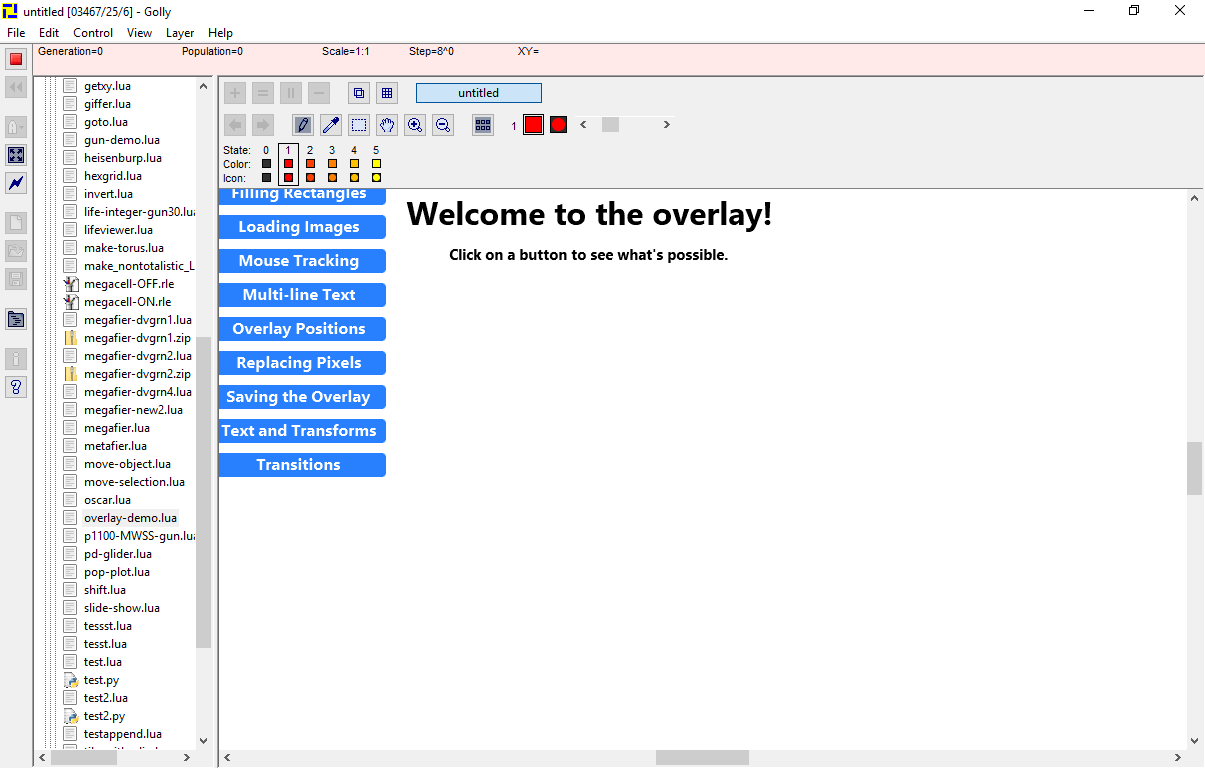Click the Saving the Overlay button
1205x768 pixels.
click(x=301, y=397)
